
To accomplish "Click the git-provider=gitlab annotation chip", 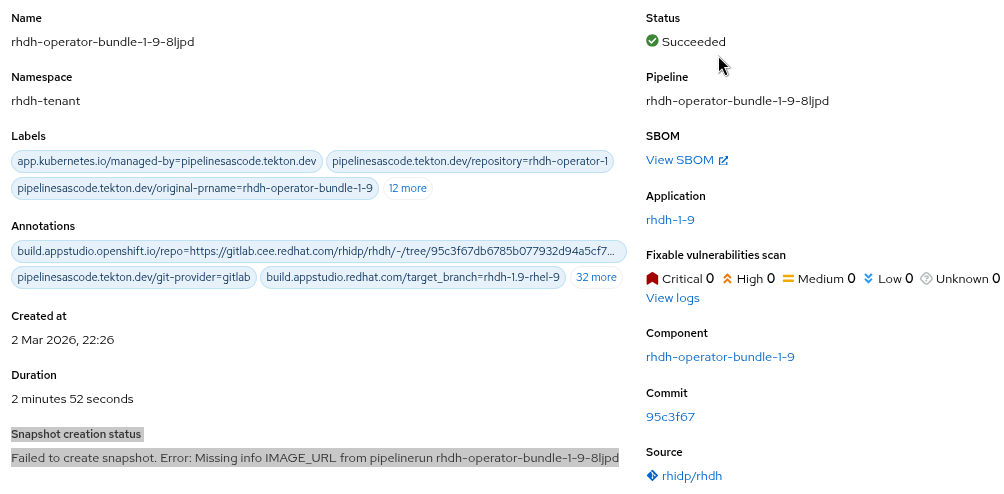I will [135, 277].
